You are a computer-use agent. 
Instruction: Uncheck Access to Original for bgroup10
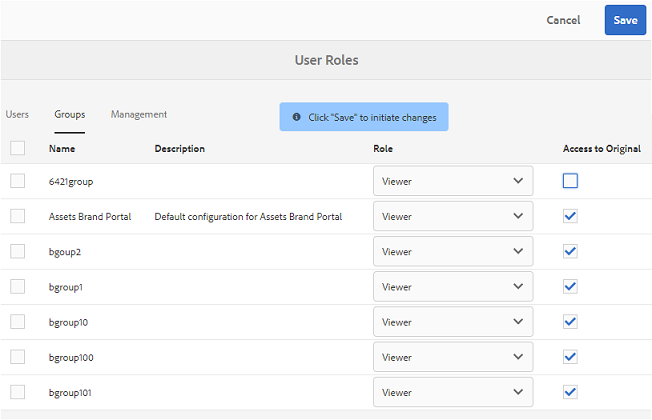tap(570, 322)
